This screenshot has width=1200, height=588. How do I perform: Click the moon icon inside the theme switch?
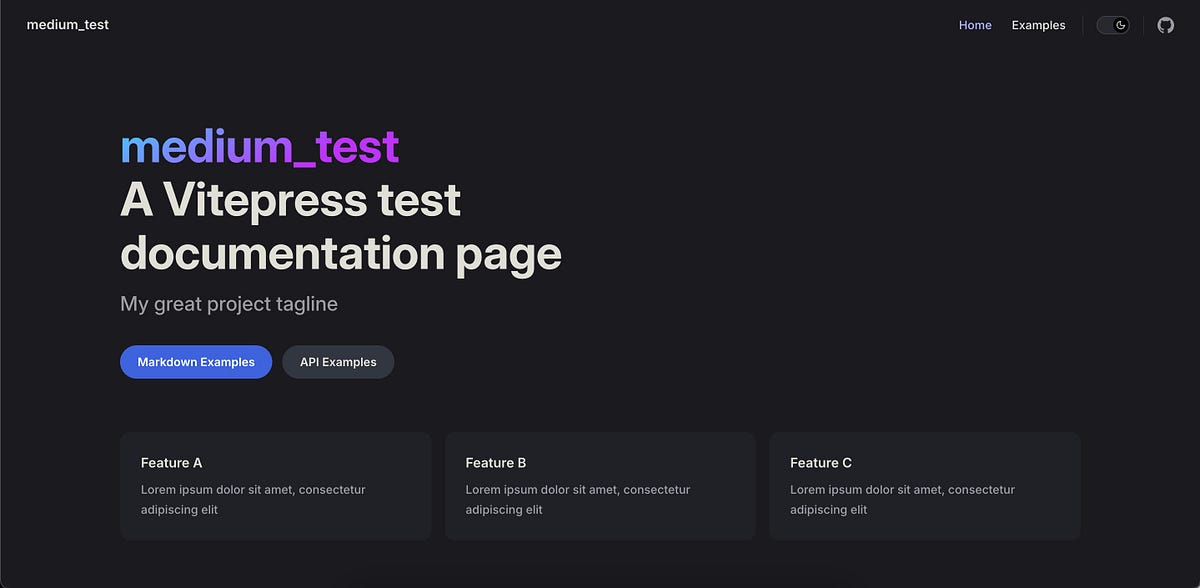point(1120,24)
